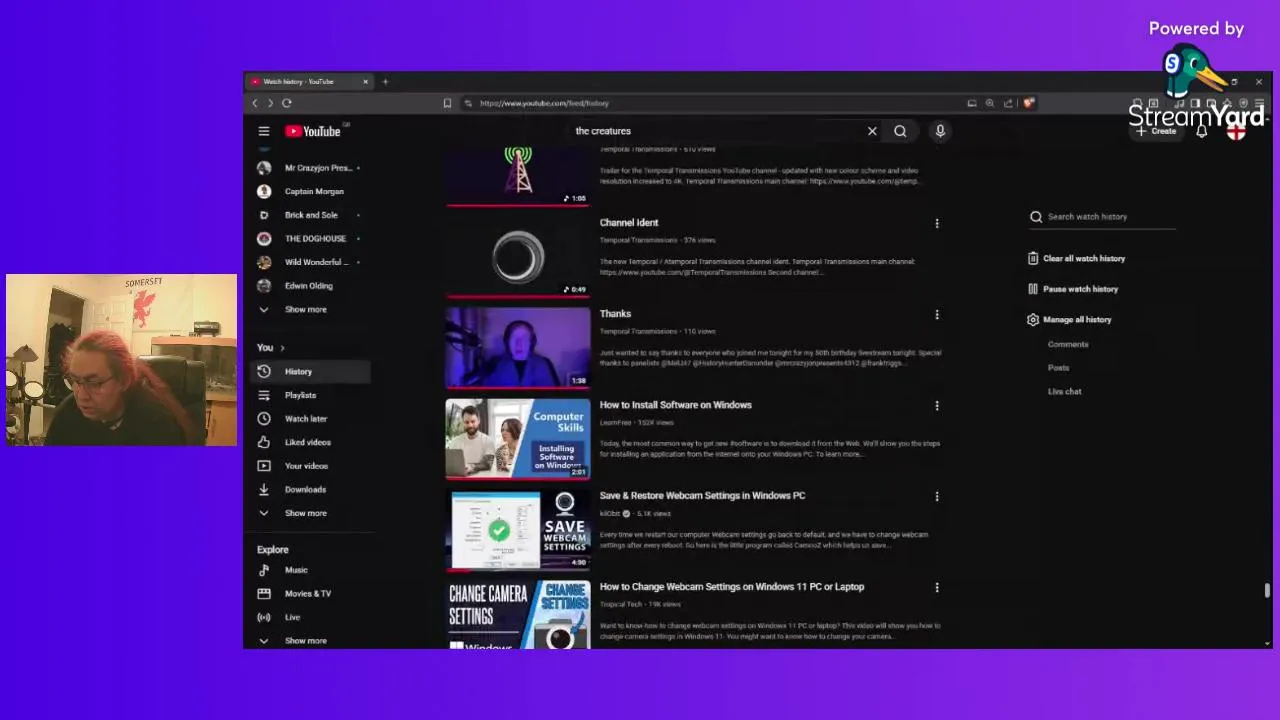Open Liked videos in the sidebar

tap(309, 442)
